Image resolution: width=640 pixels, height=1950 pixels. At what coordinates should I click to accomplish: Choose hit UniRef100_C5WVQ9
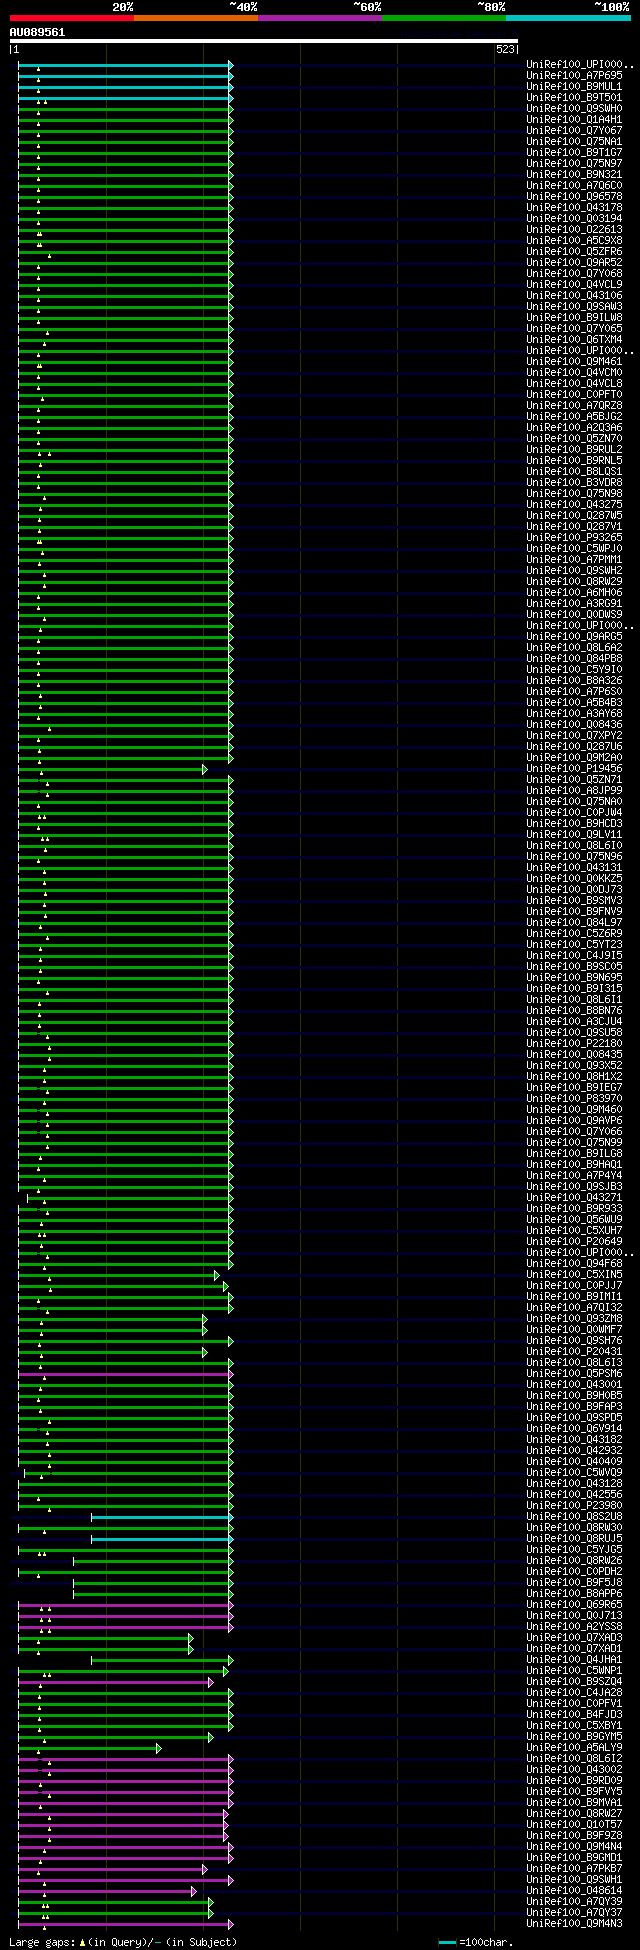574,1472
